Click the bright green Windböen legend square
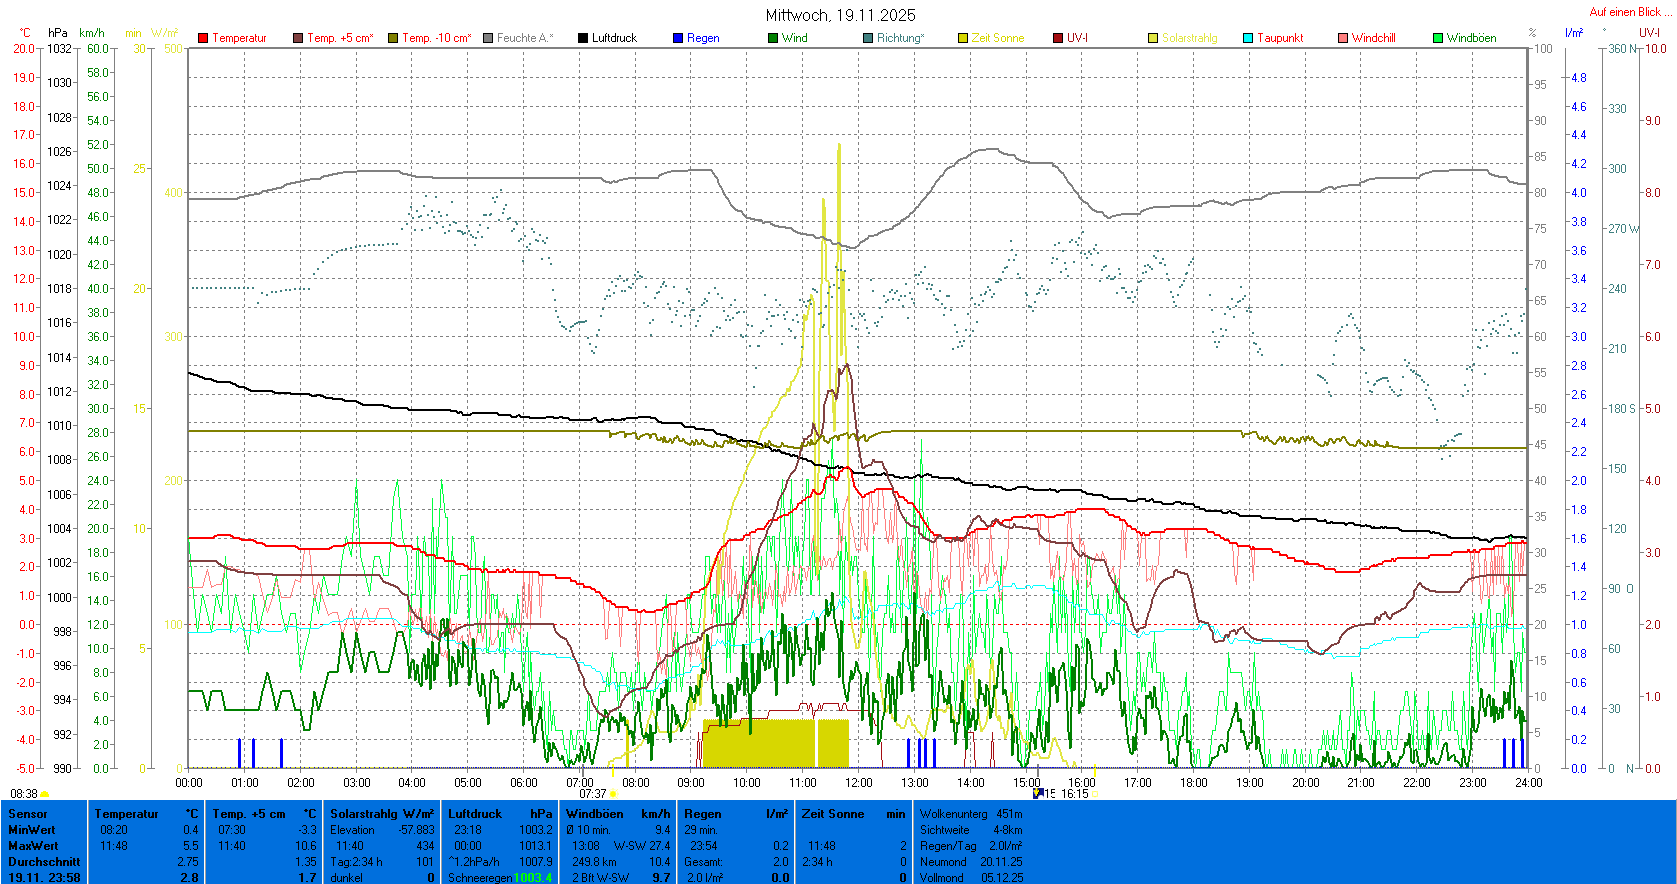The image size is (1677, 884). pyautogui.click(x=1438, y=38)
